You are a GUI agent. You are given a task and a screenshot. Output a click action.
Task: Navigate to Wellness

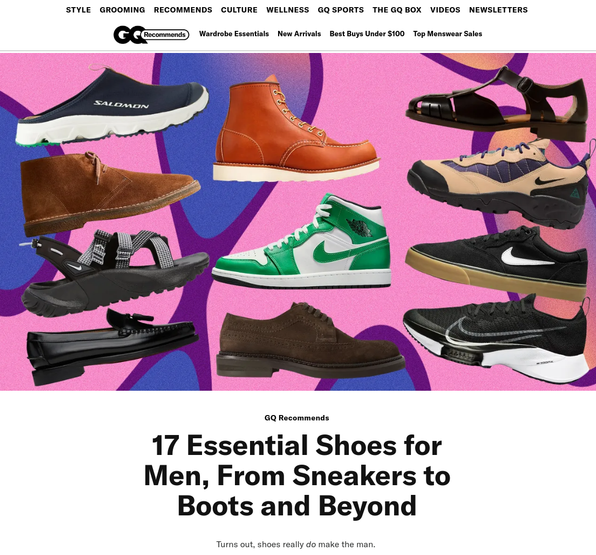[x=288, y=10]
